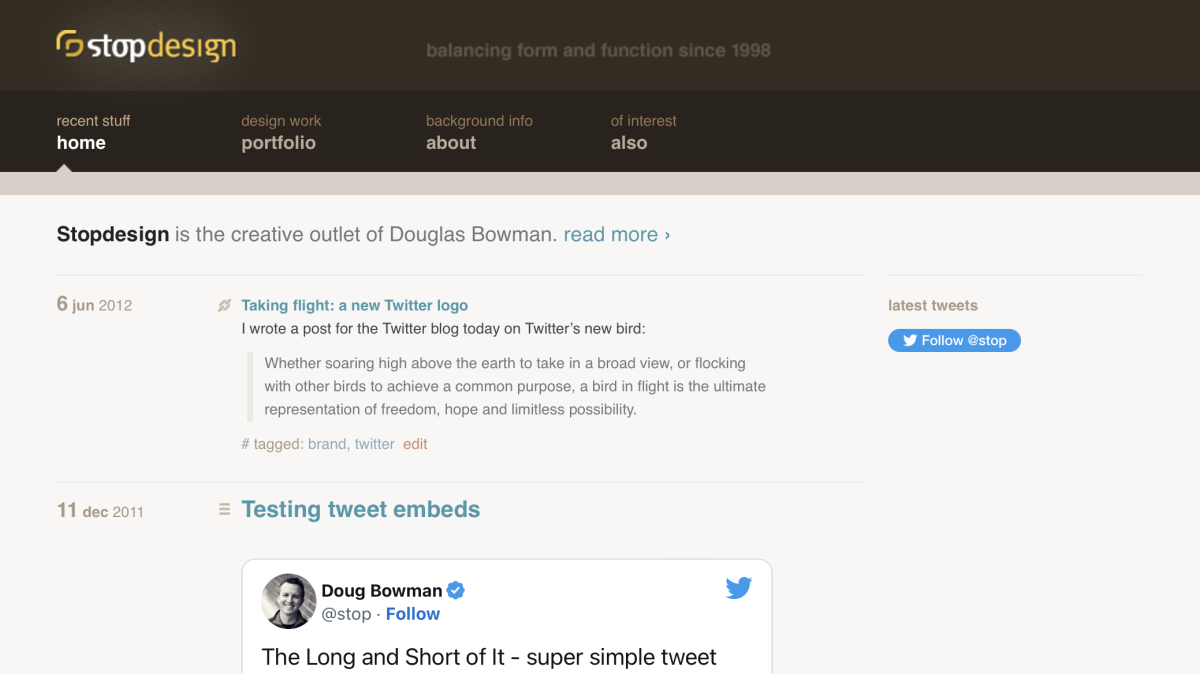Click the verified badge next to Doug Bowman
The width and height of the screenshot is (1200, 674).
click(x=455, y=590)
